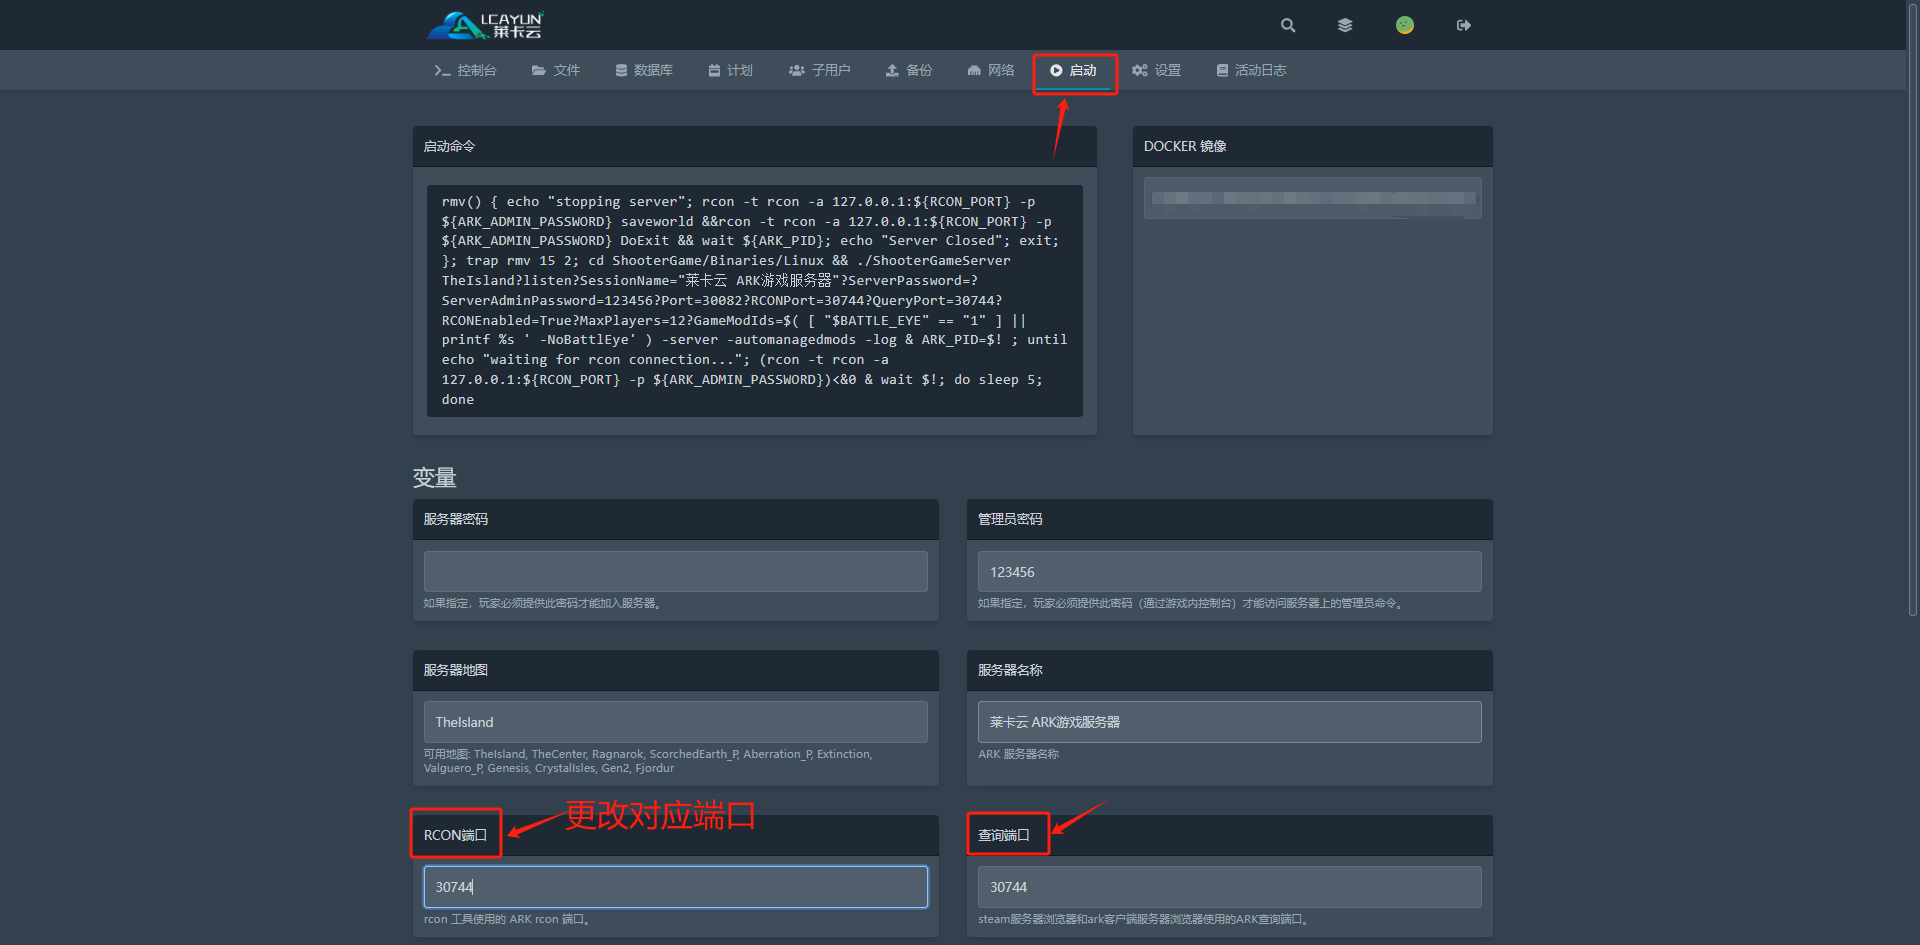Screen dimensions: 1920x945
Task: Click the 服务器名称 server name field
Action: (x=1230, y=722)
